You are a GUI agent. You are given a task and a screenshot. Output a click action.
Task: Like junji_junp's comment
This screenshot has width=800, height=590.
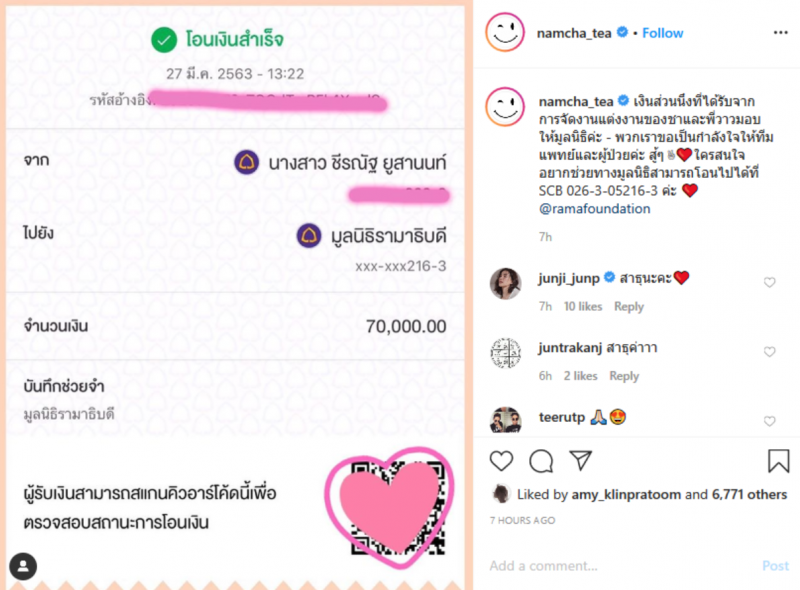[x=769, y=282]
